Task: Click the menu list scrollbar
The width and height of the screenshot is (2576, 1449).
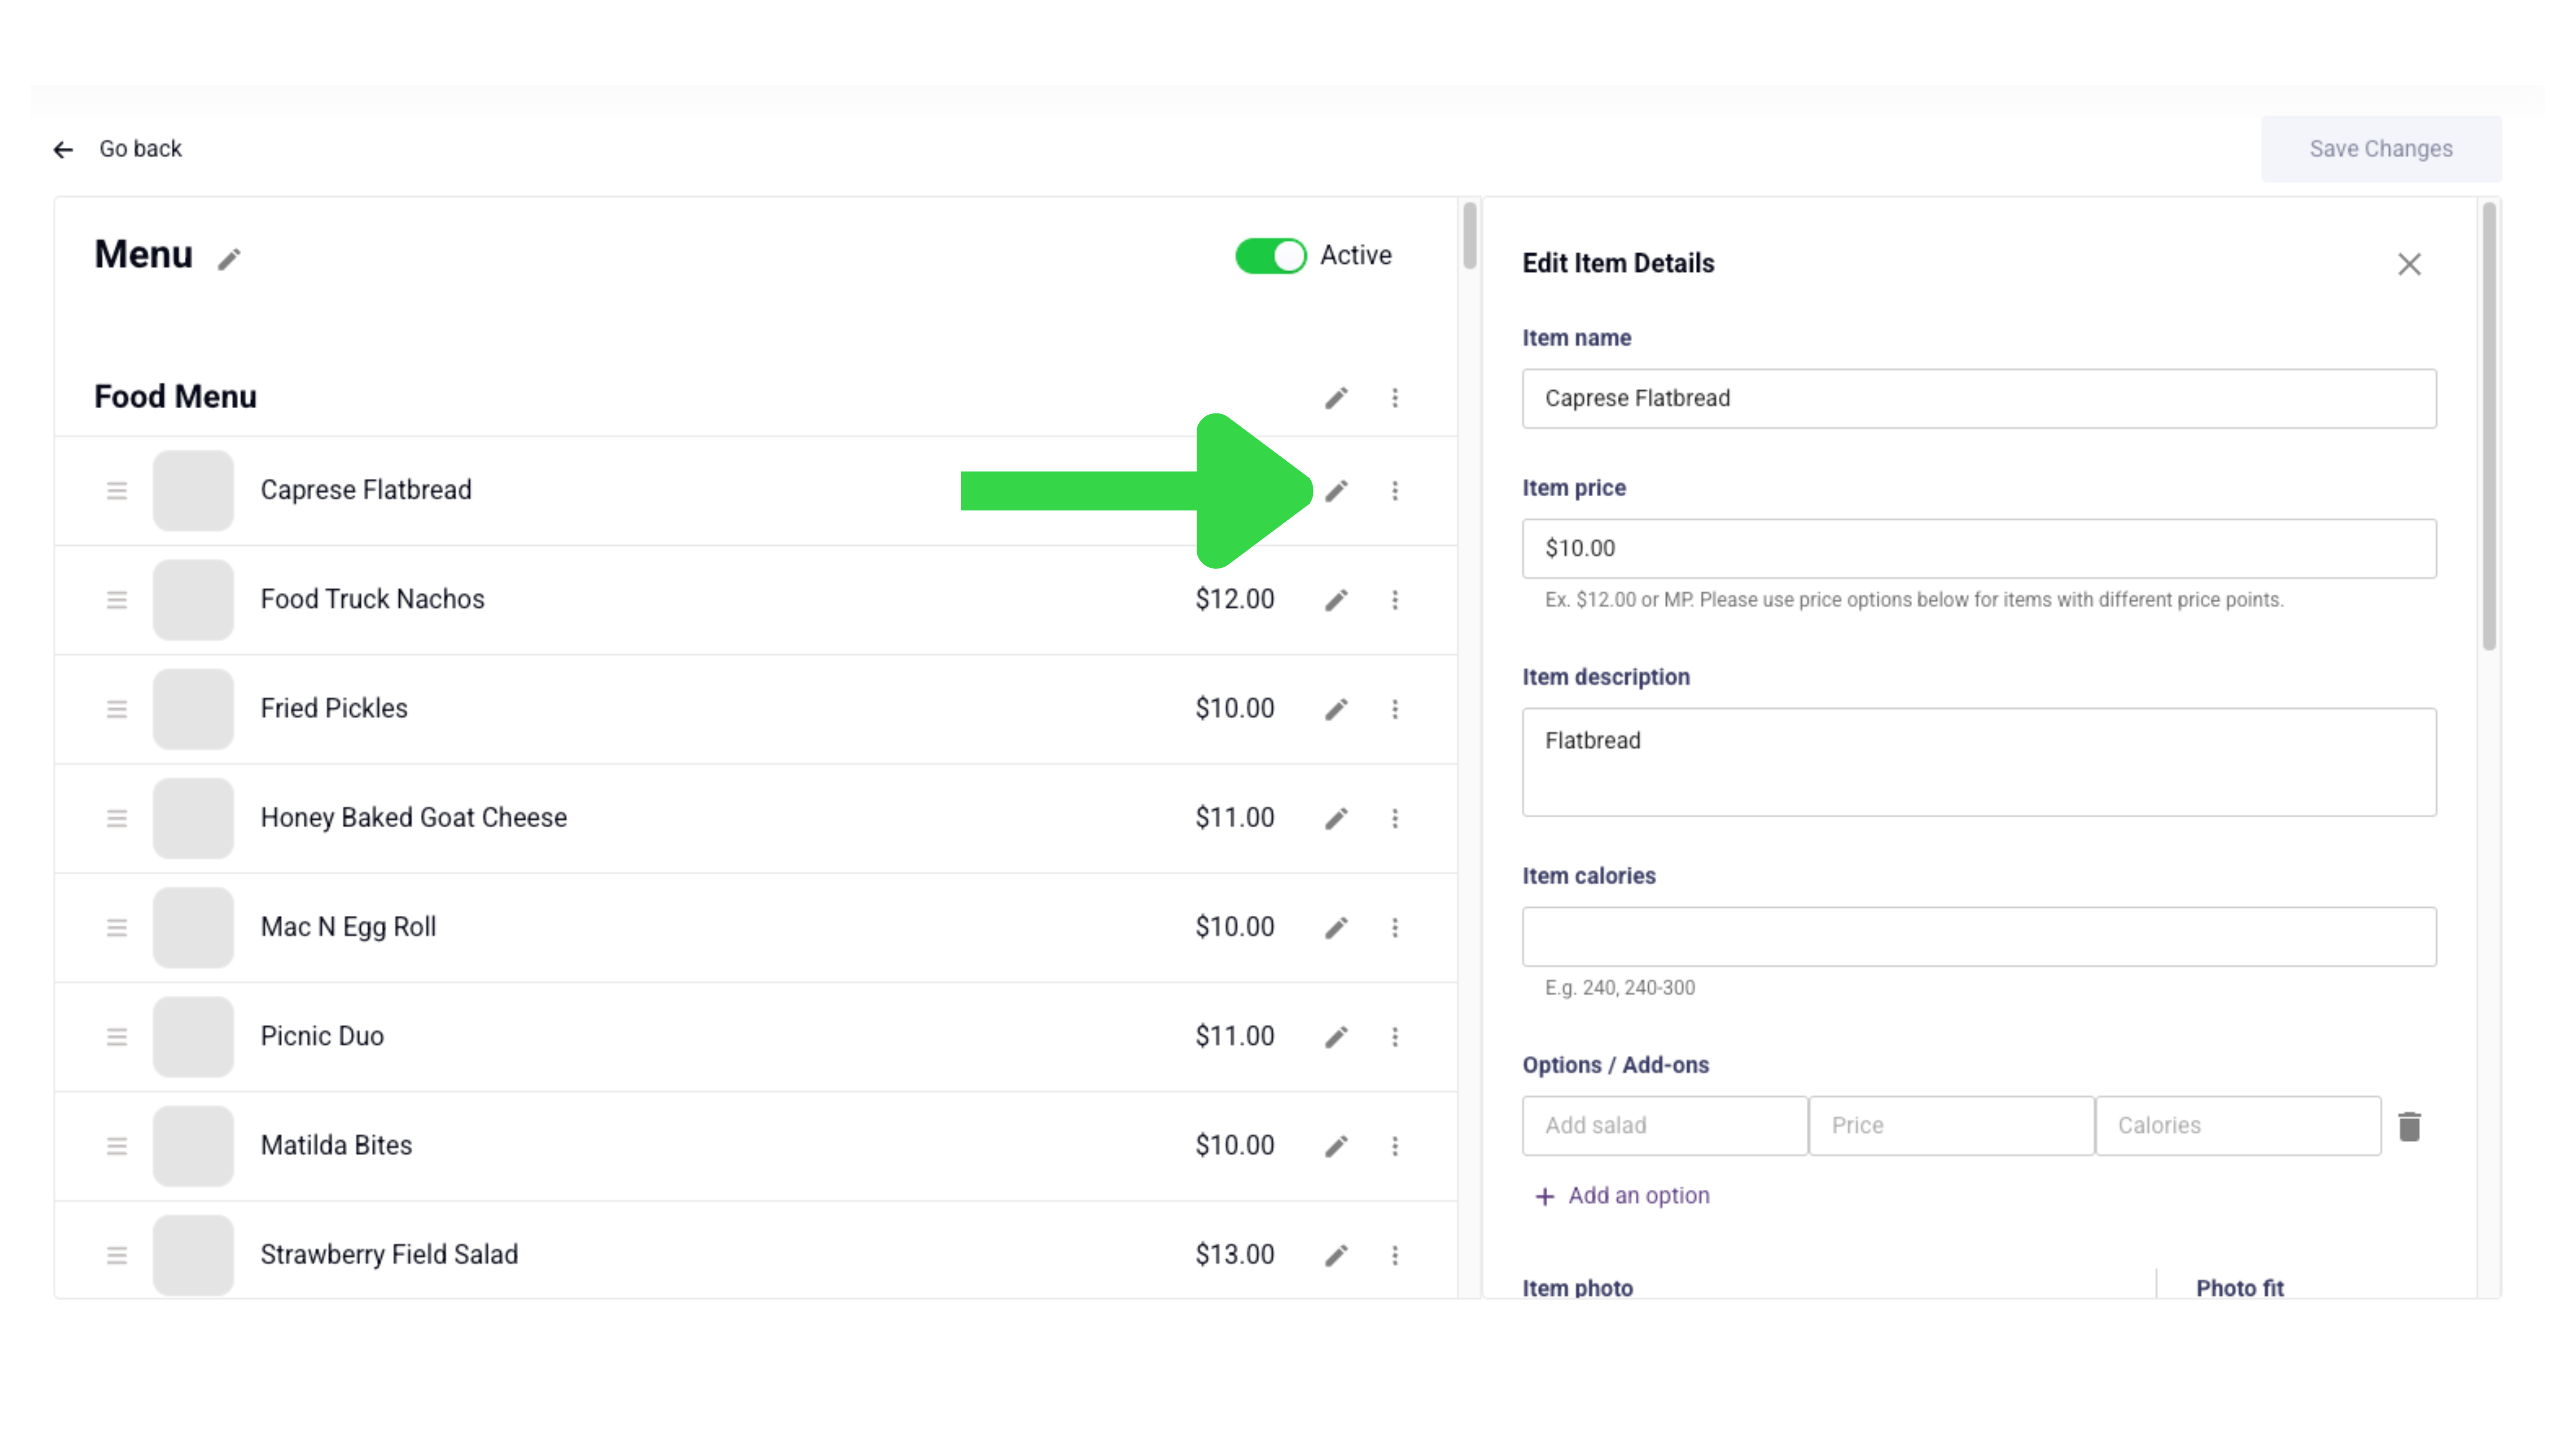Action: pyautogui.click(x=1469, y=236)
